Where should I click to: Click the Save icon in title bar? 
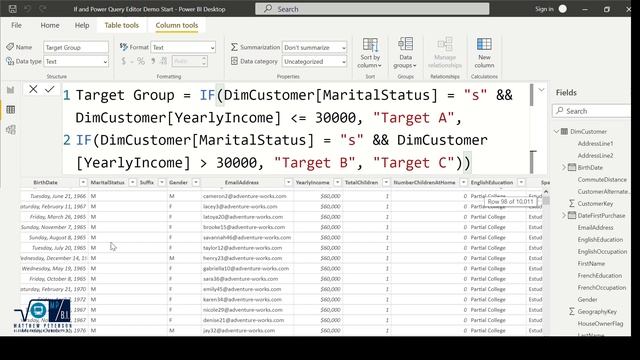click(x=13, y=9)
